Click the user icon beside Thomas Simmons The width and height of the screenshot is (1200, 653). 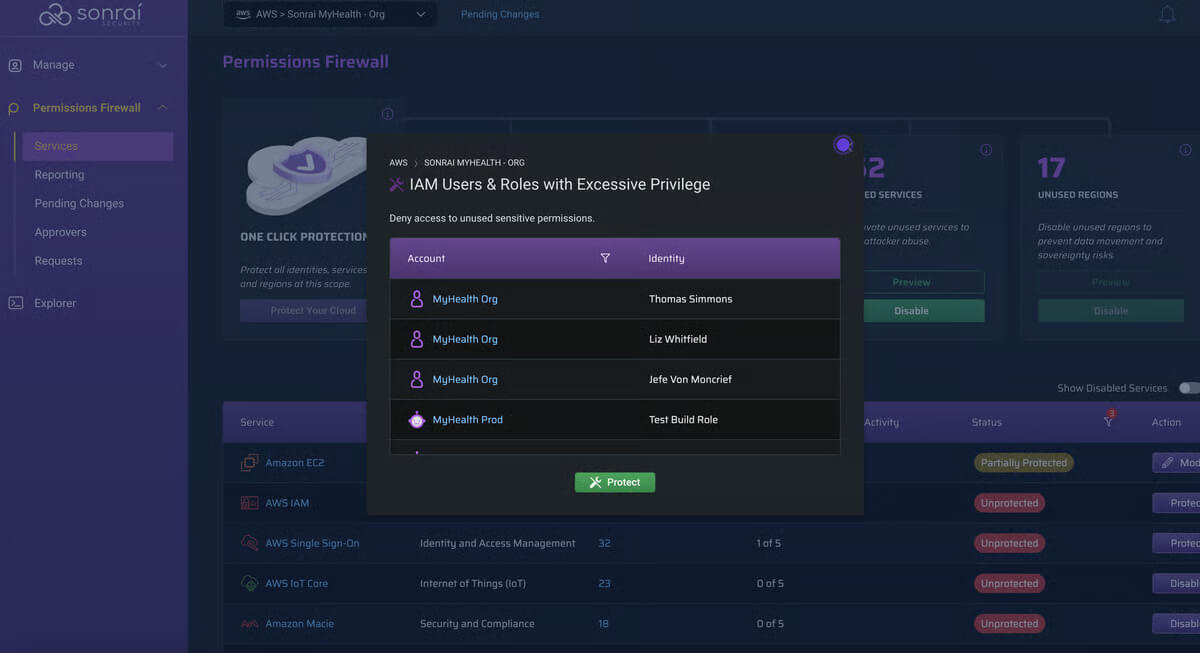pos(417,299)
